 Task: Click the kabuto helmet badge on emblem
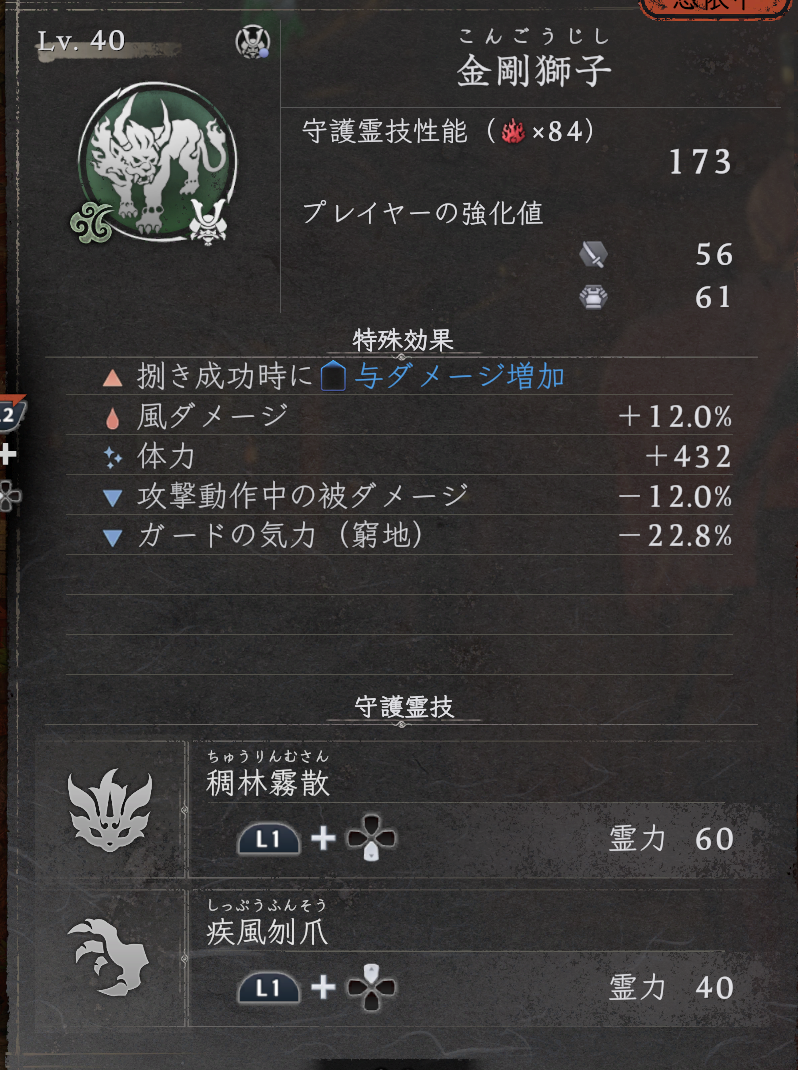pyautogui.click(x=208, y=221)
